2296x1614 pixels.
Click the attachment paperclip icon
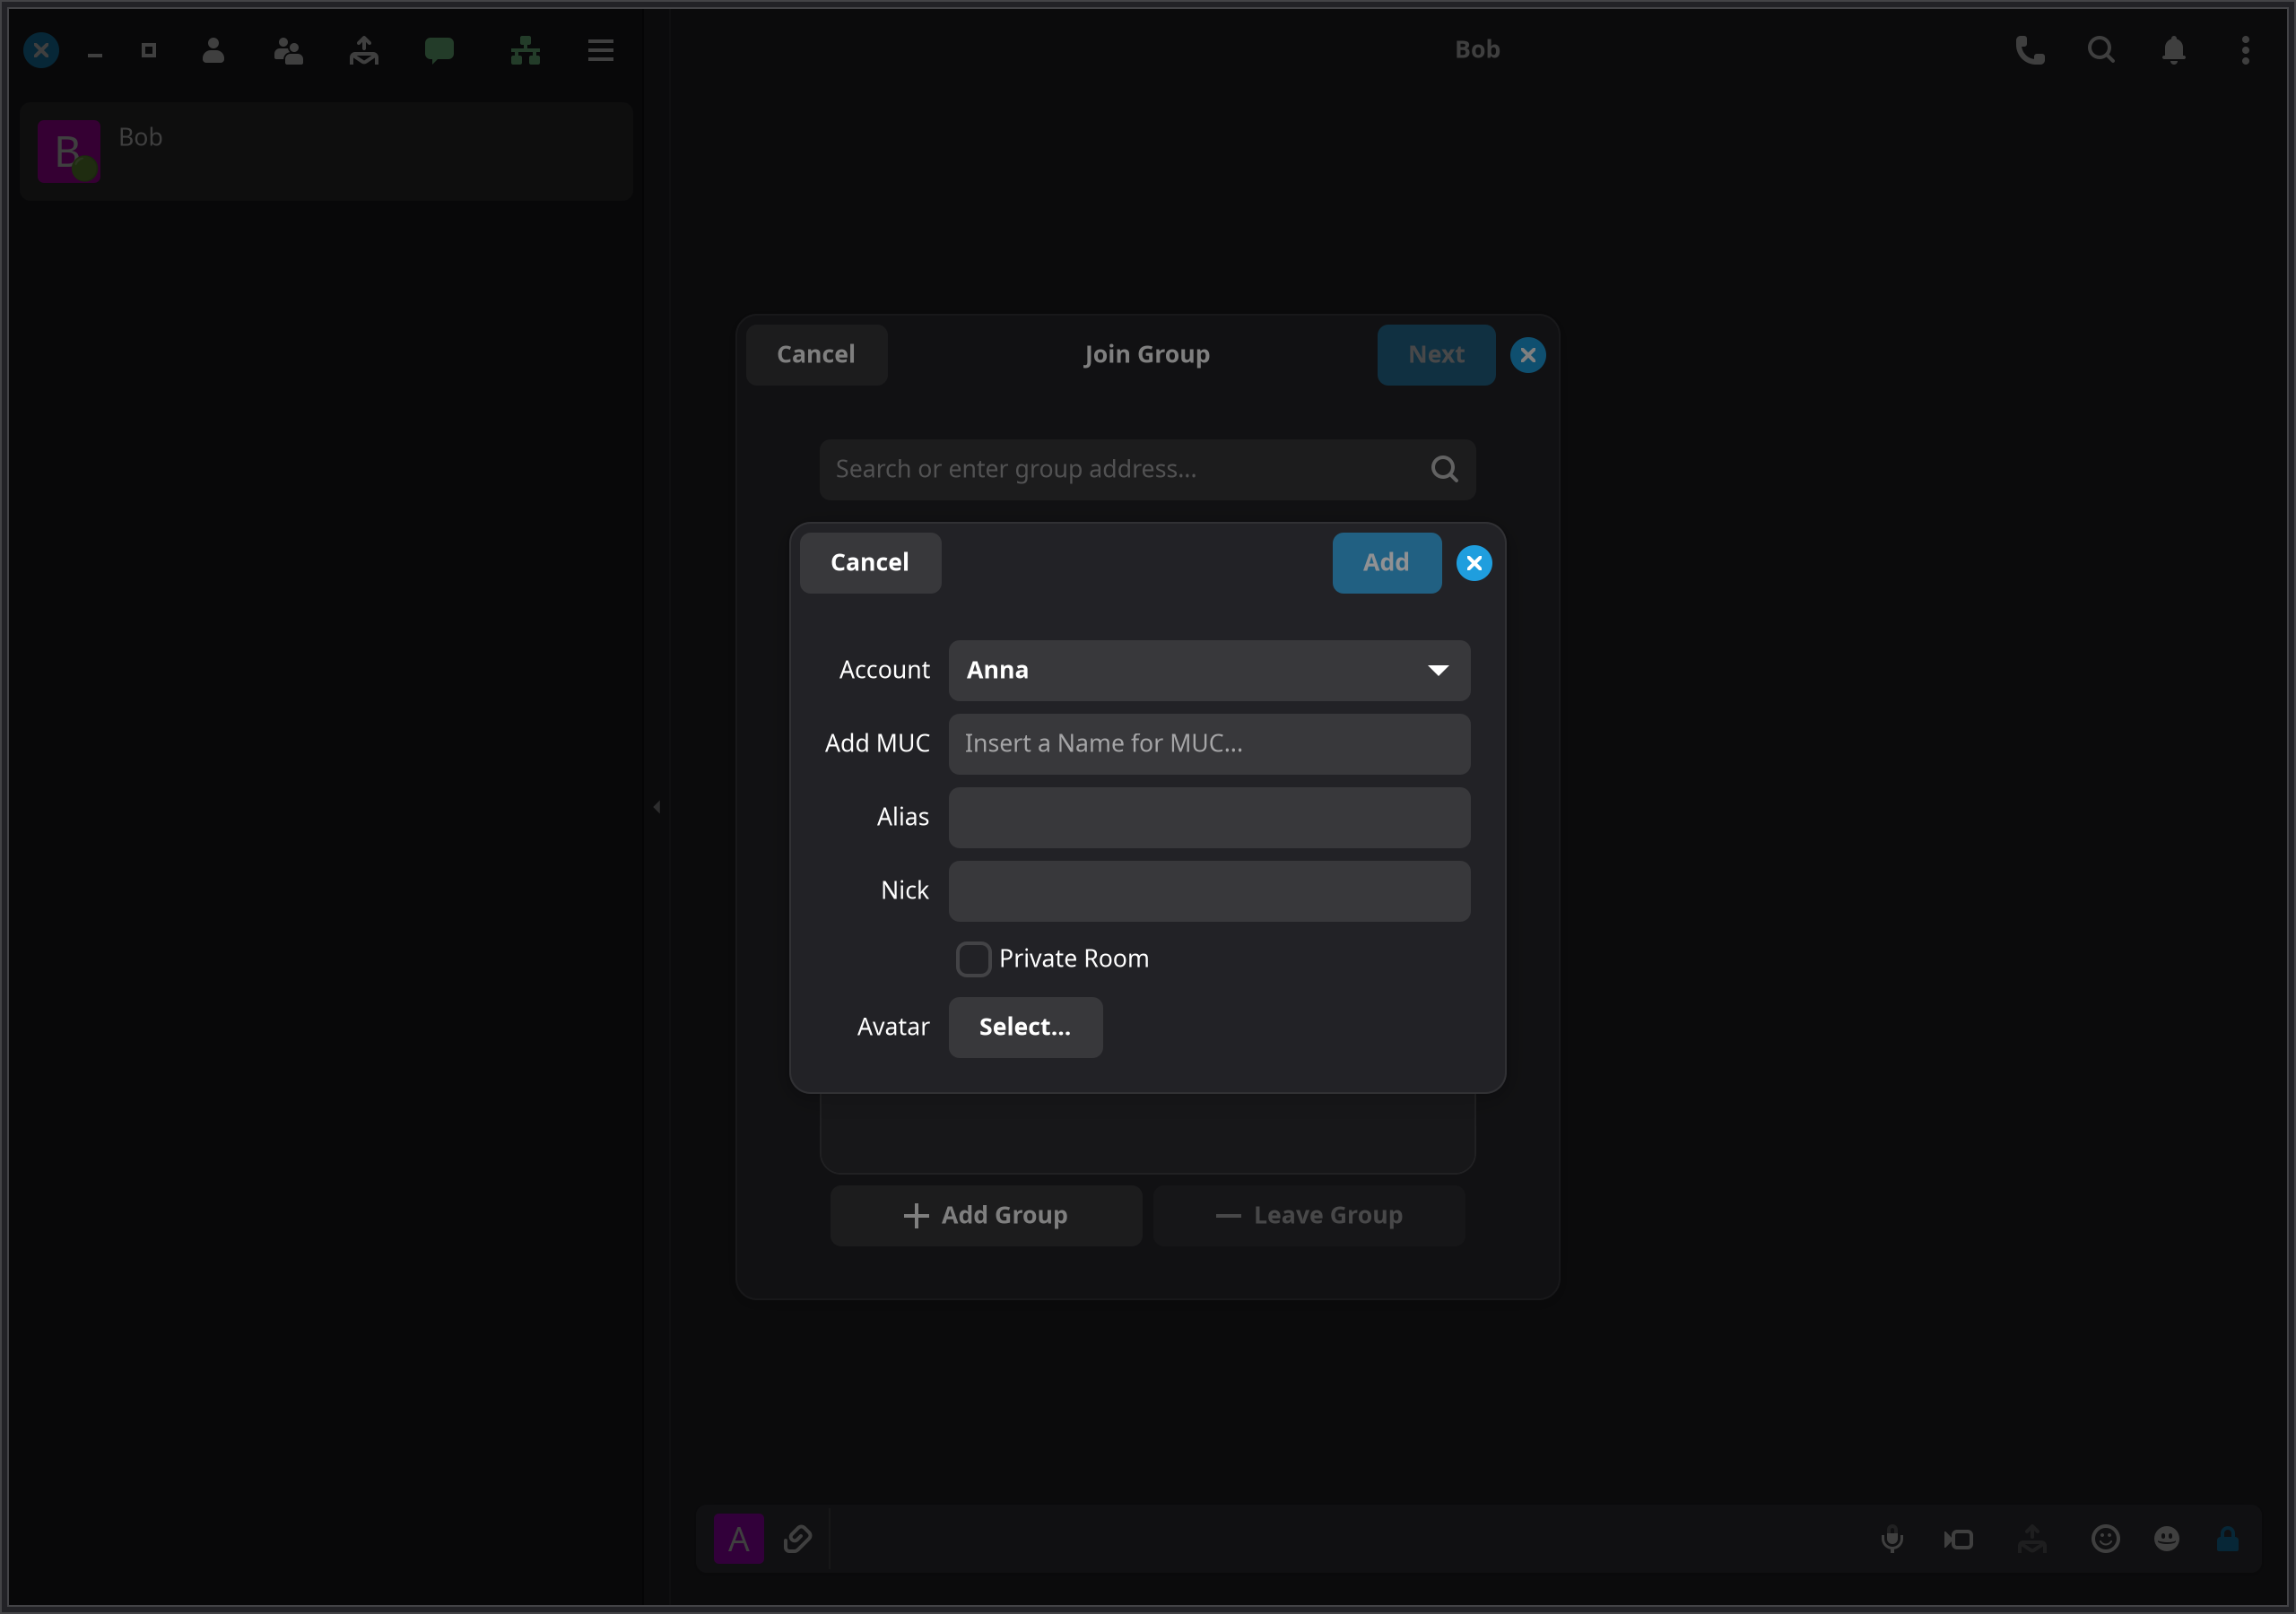(x=797, y=1538)
